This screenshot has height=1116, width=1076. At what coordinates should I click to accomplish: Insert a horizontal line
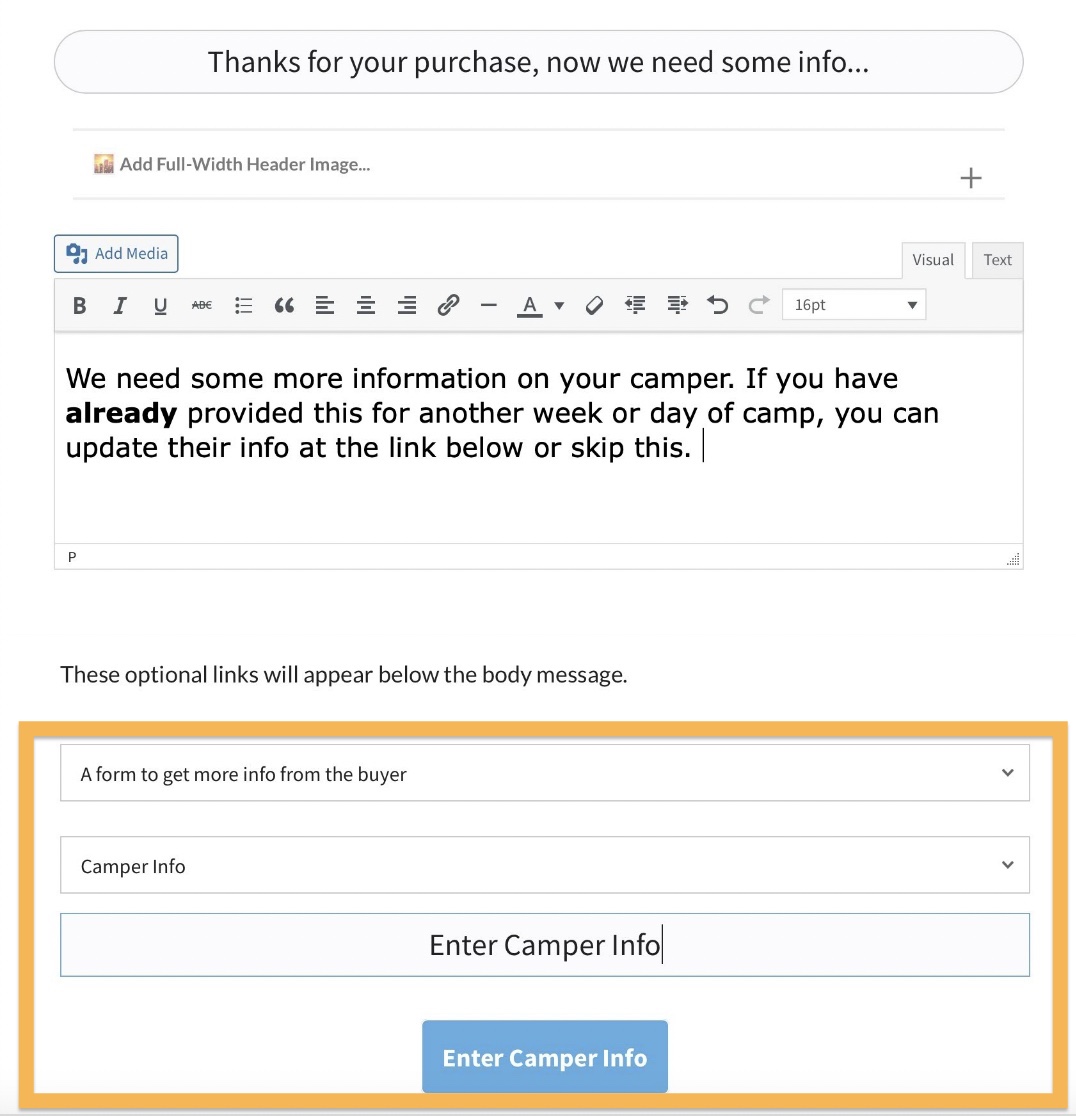click(488, 306)
